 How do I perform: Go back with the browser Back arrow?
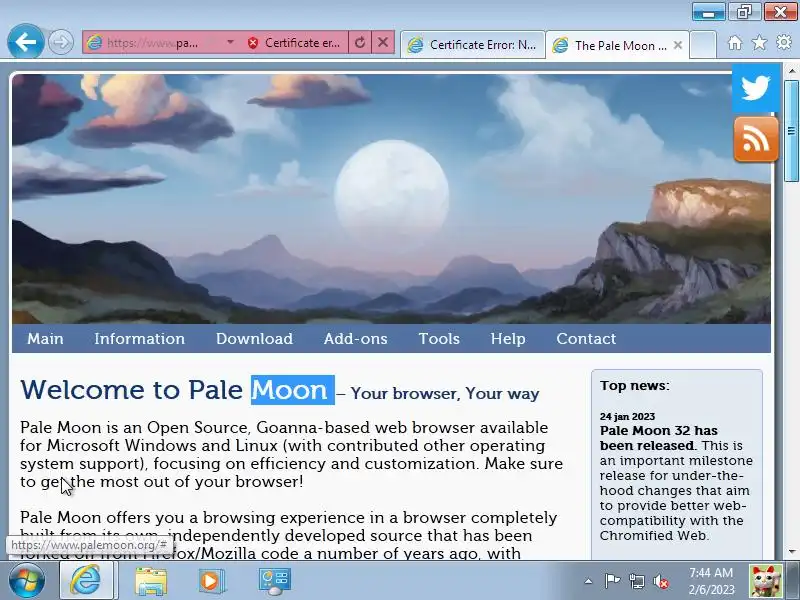point(26,41)
